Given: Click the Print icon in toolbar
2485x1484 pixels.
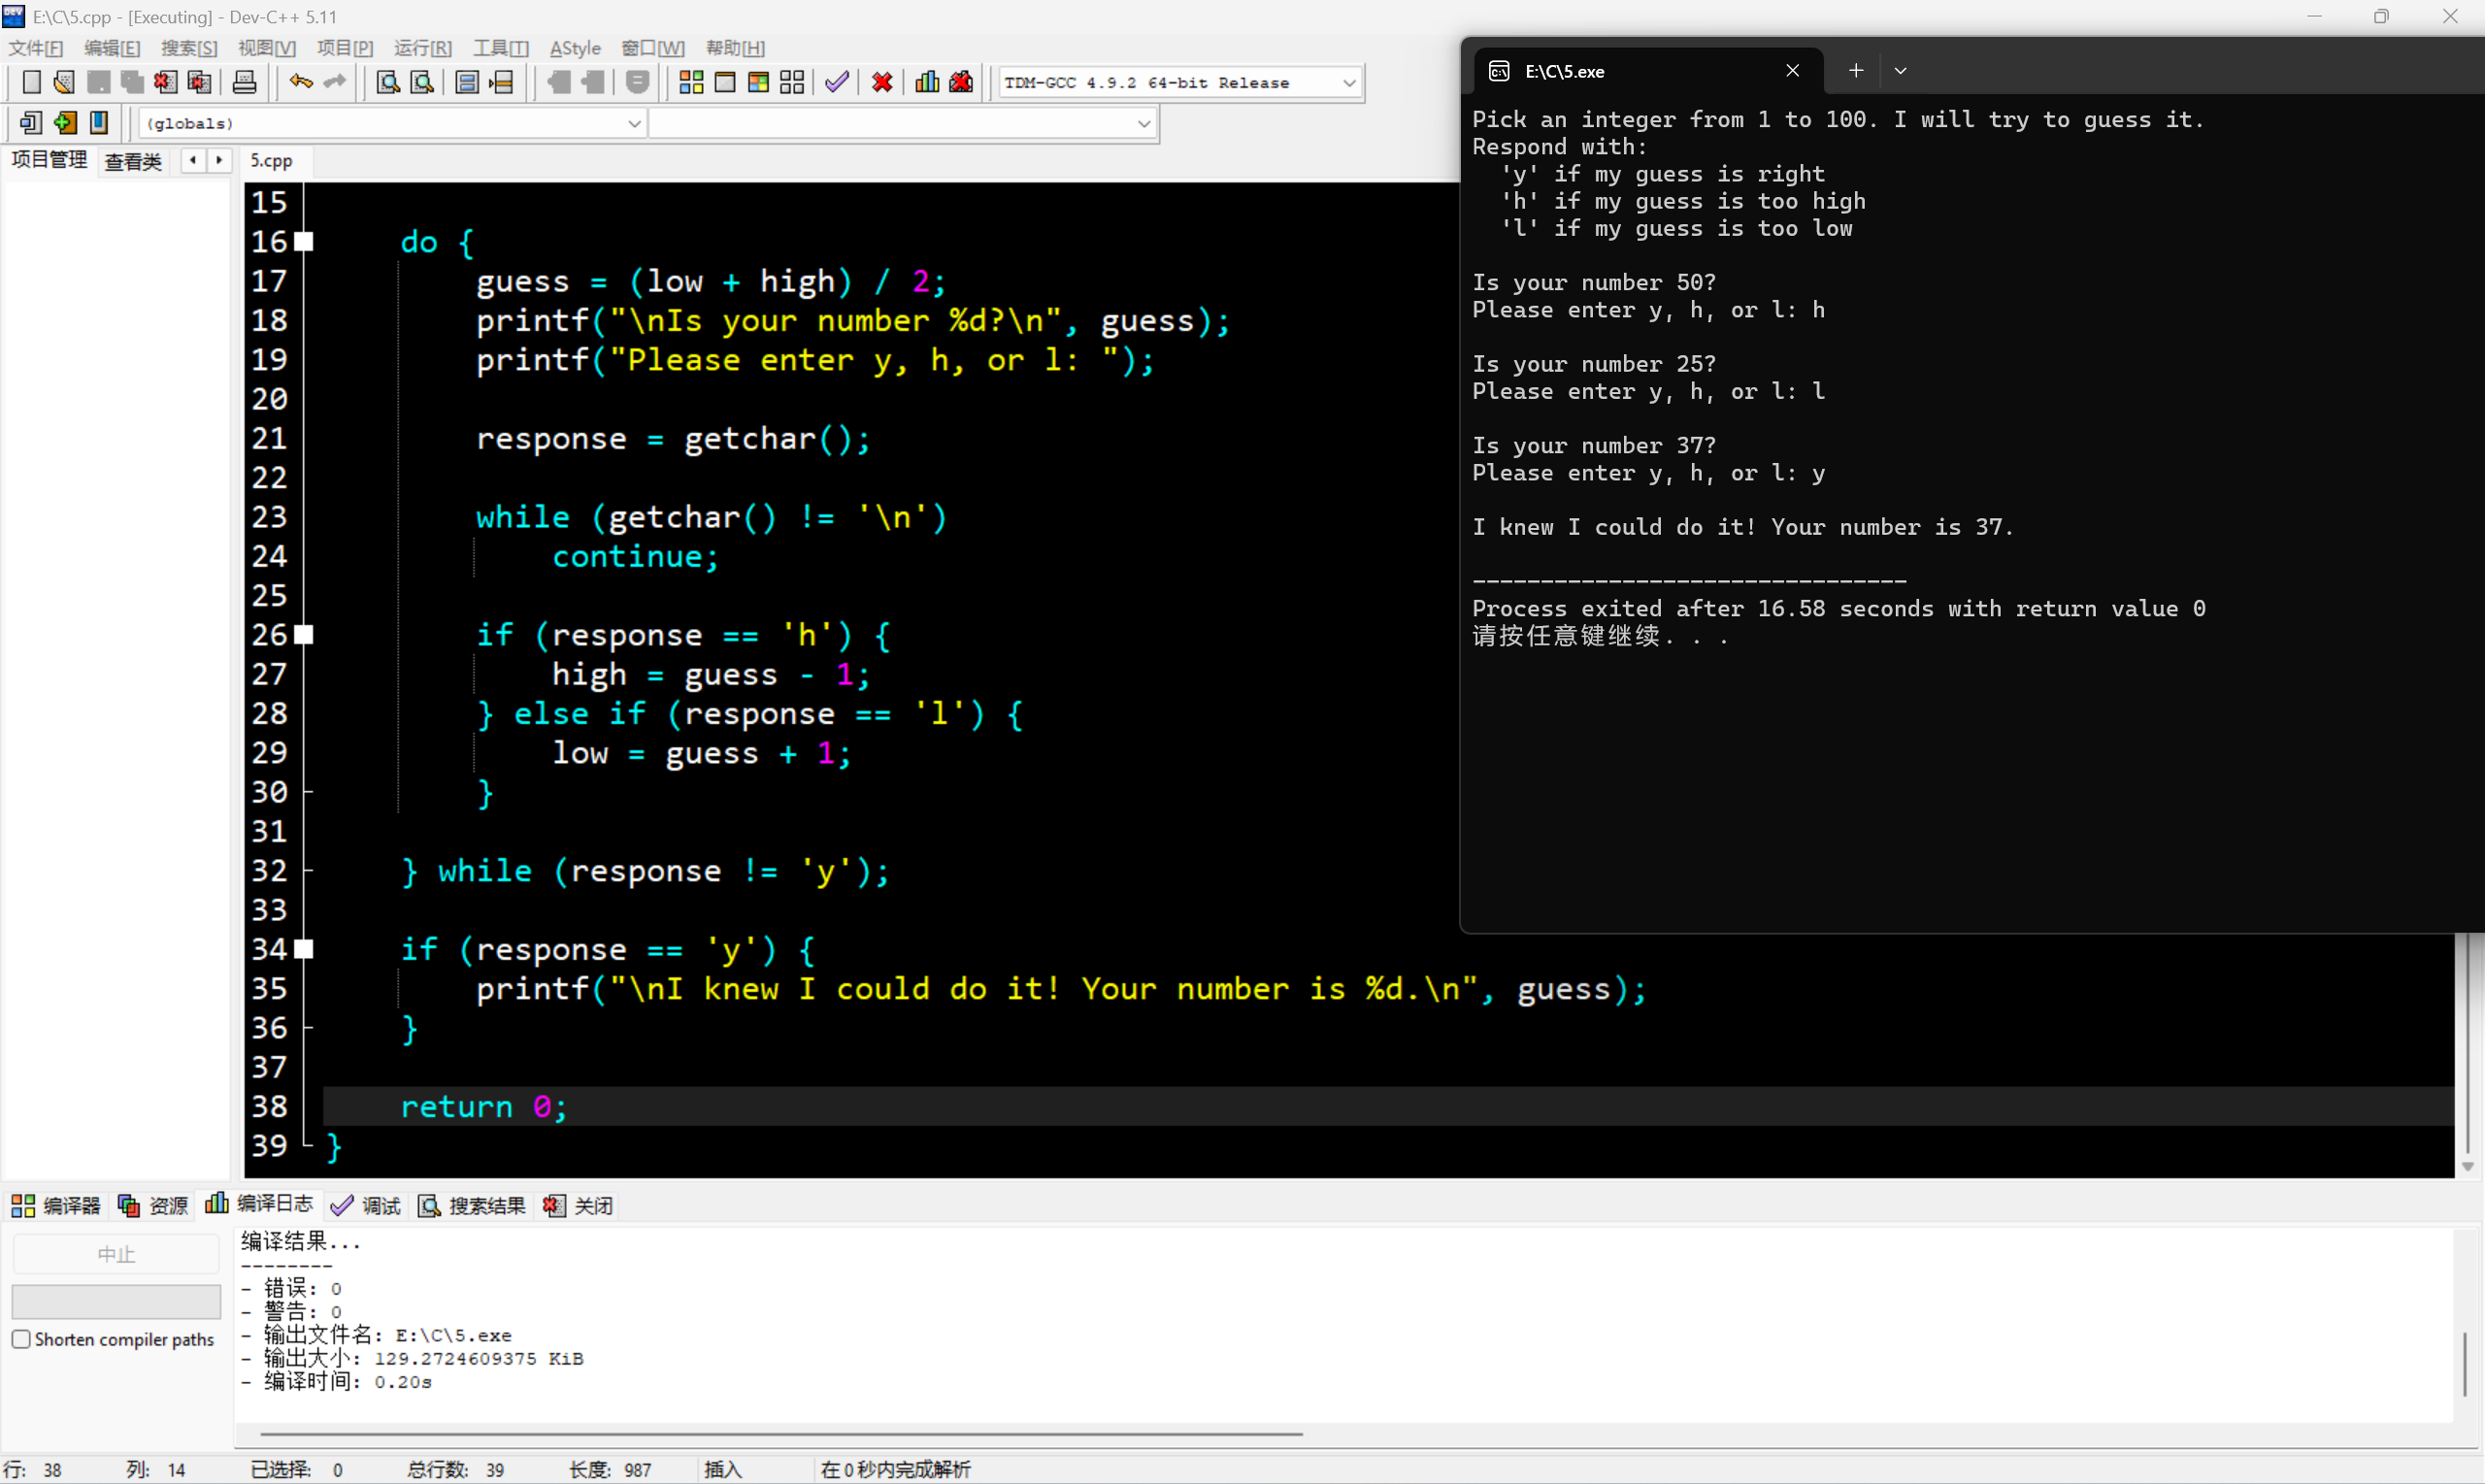Looking at the screenshot, I should (244, 83).
